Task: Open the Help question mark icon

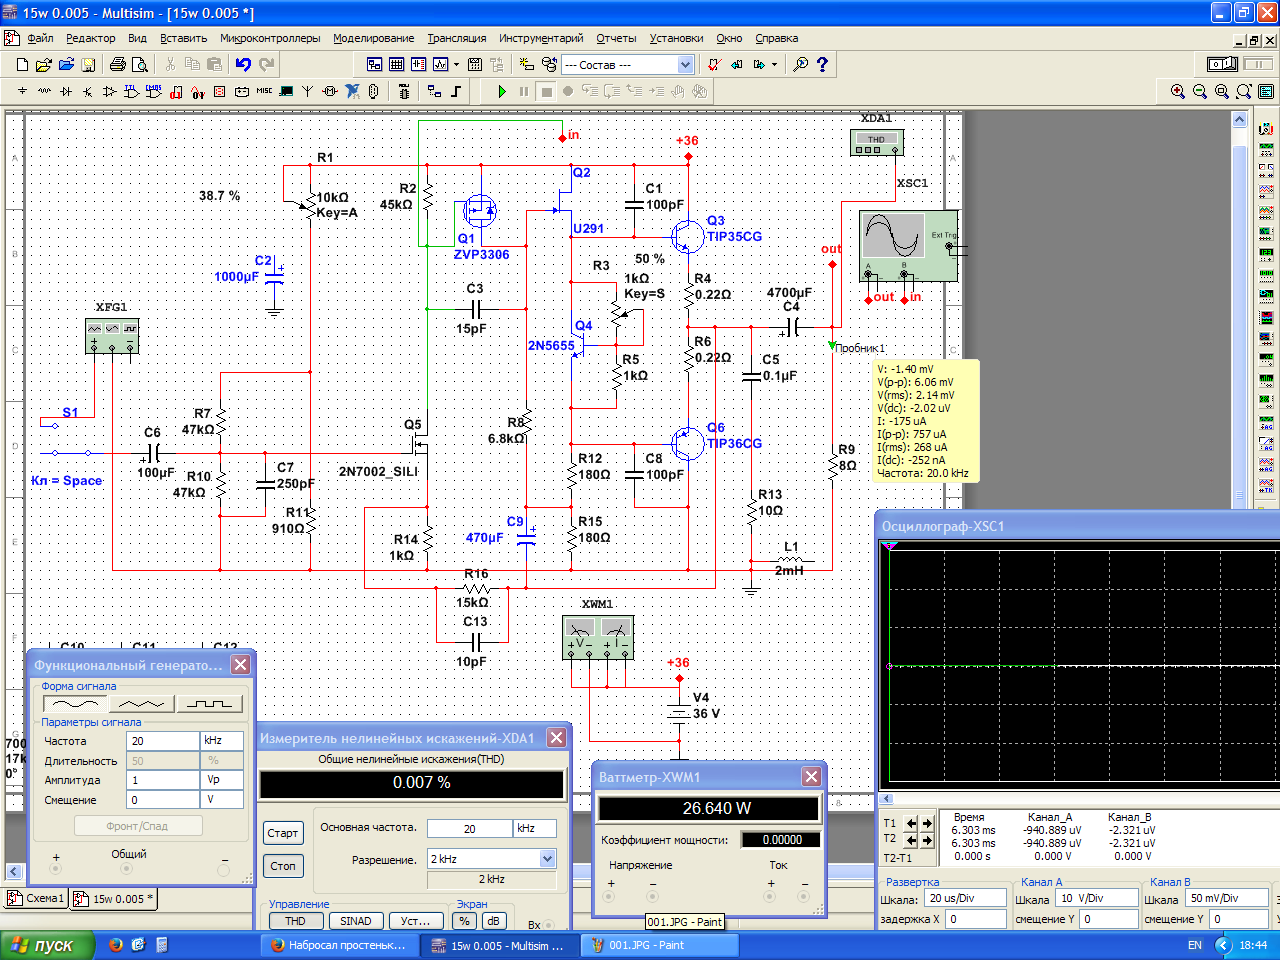Action: (822, 64)
